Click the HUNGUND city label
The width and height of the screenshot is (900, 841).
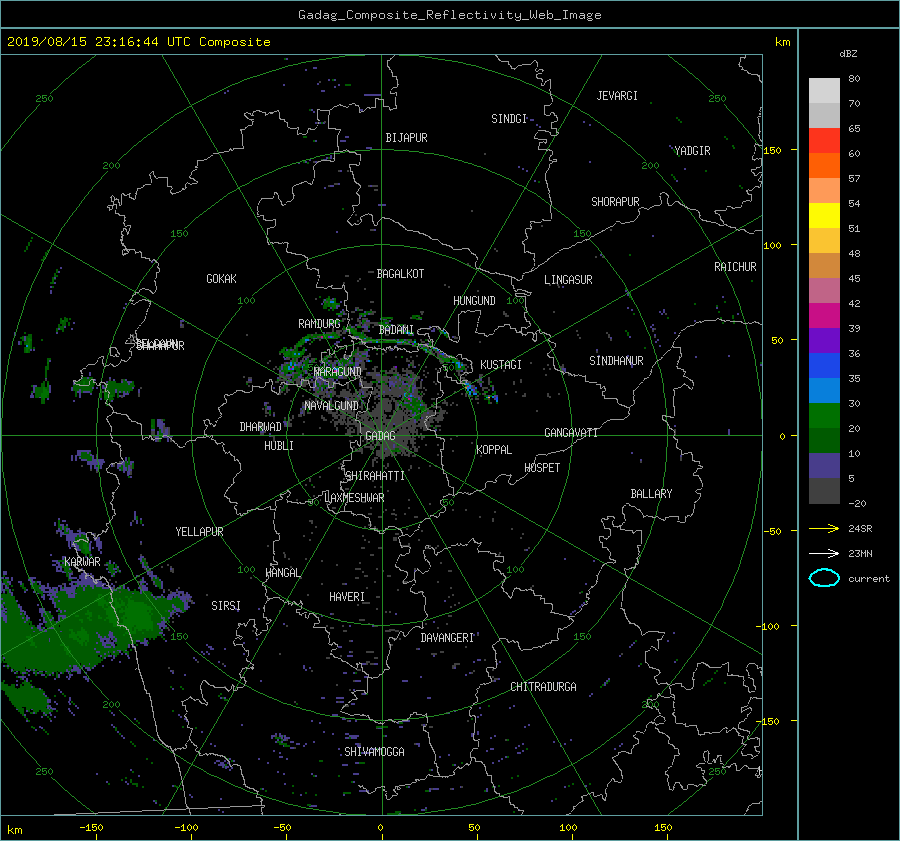click(x=474, y=301)
